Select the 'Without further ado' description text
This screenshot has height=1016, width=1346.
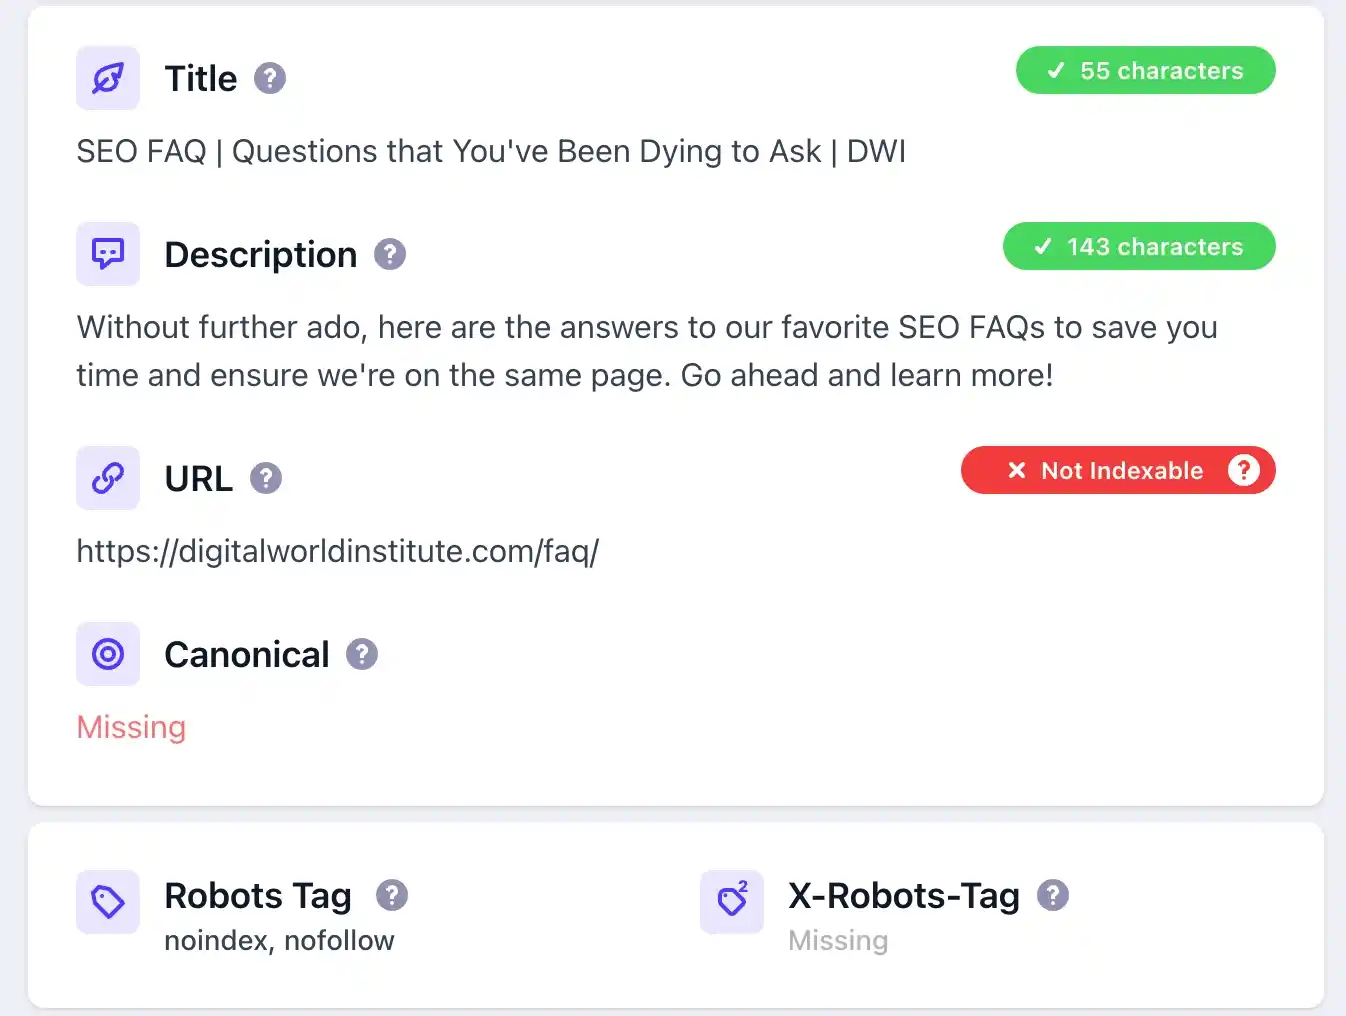tap(647, 351)
